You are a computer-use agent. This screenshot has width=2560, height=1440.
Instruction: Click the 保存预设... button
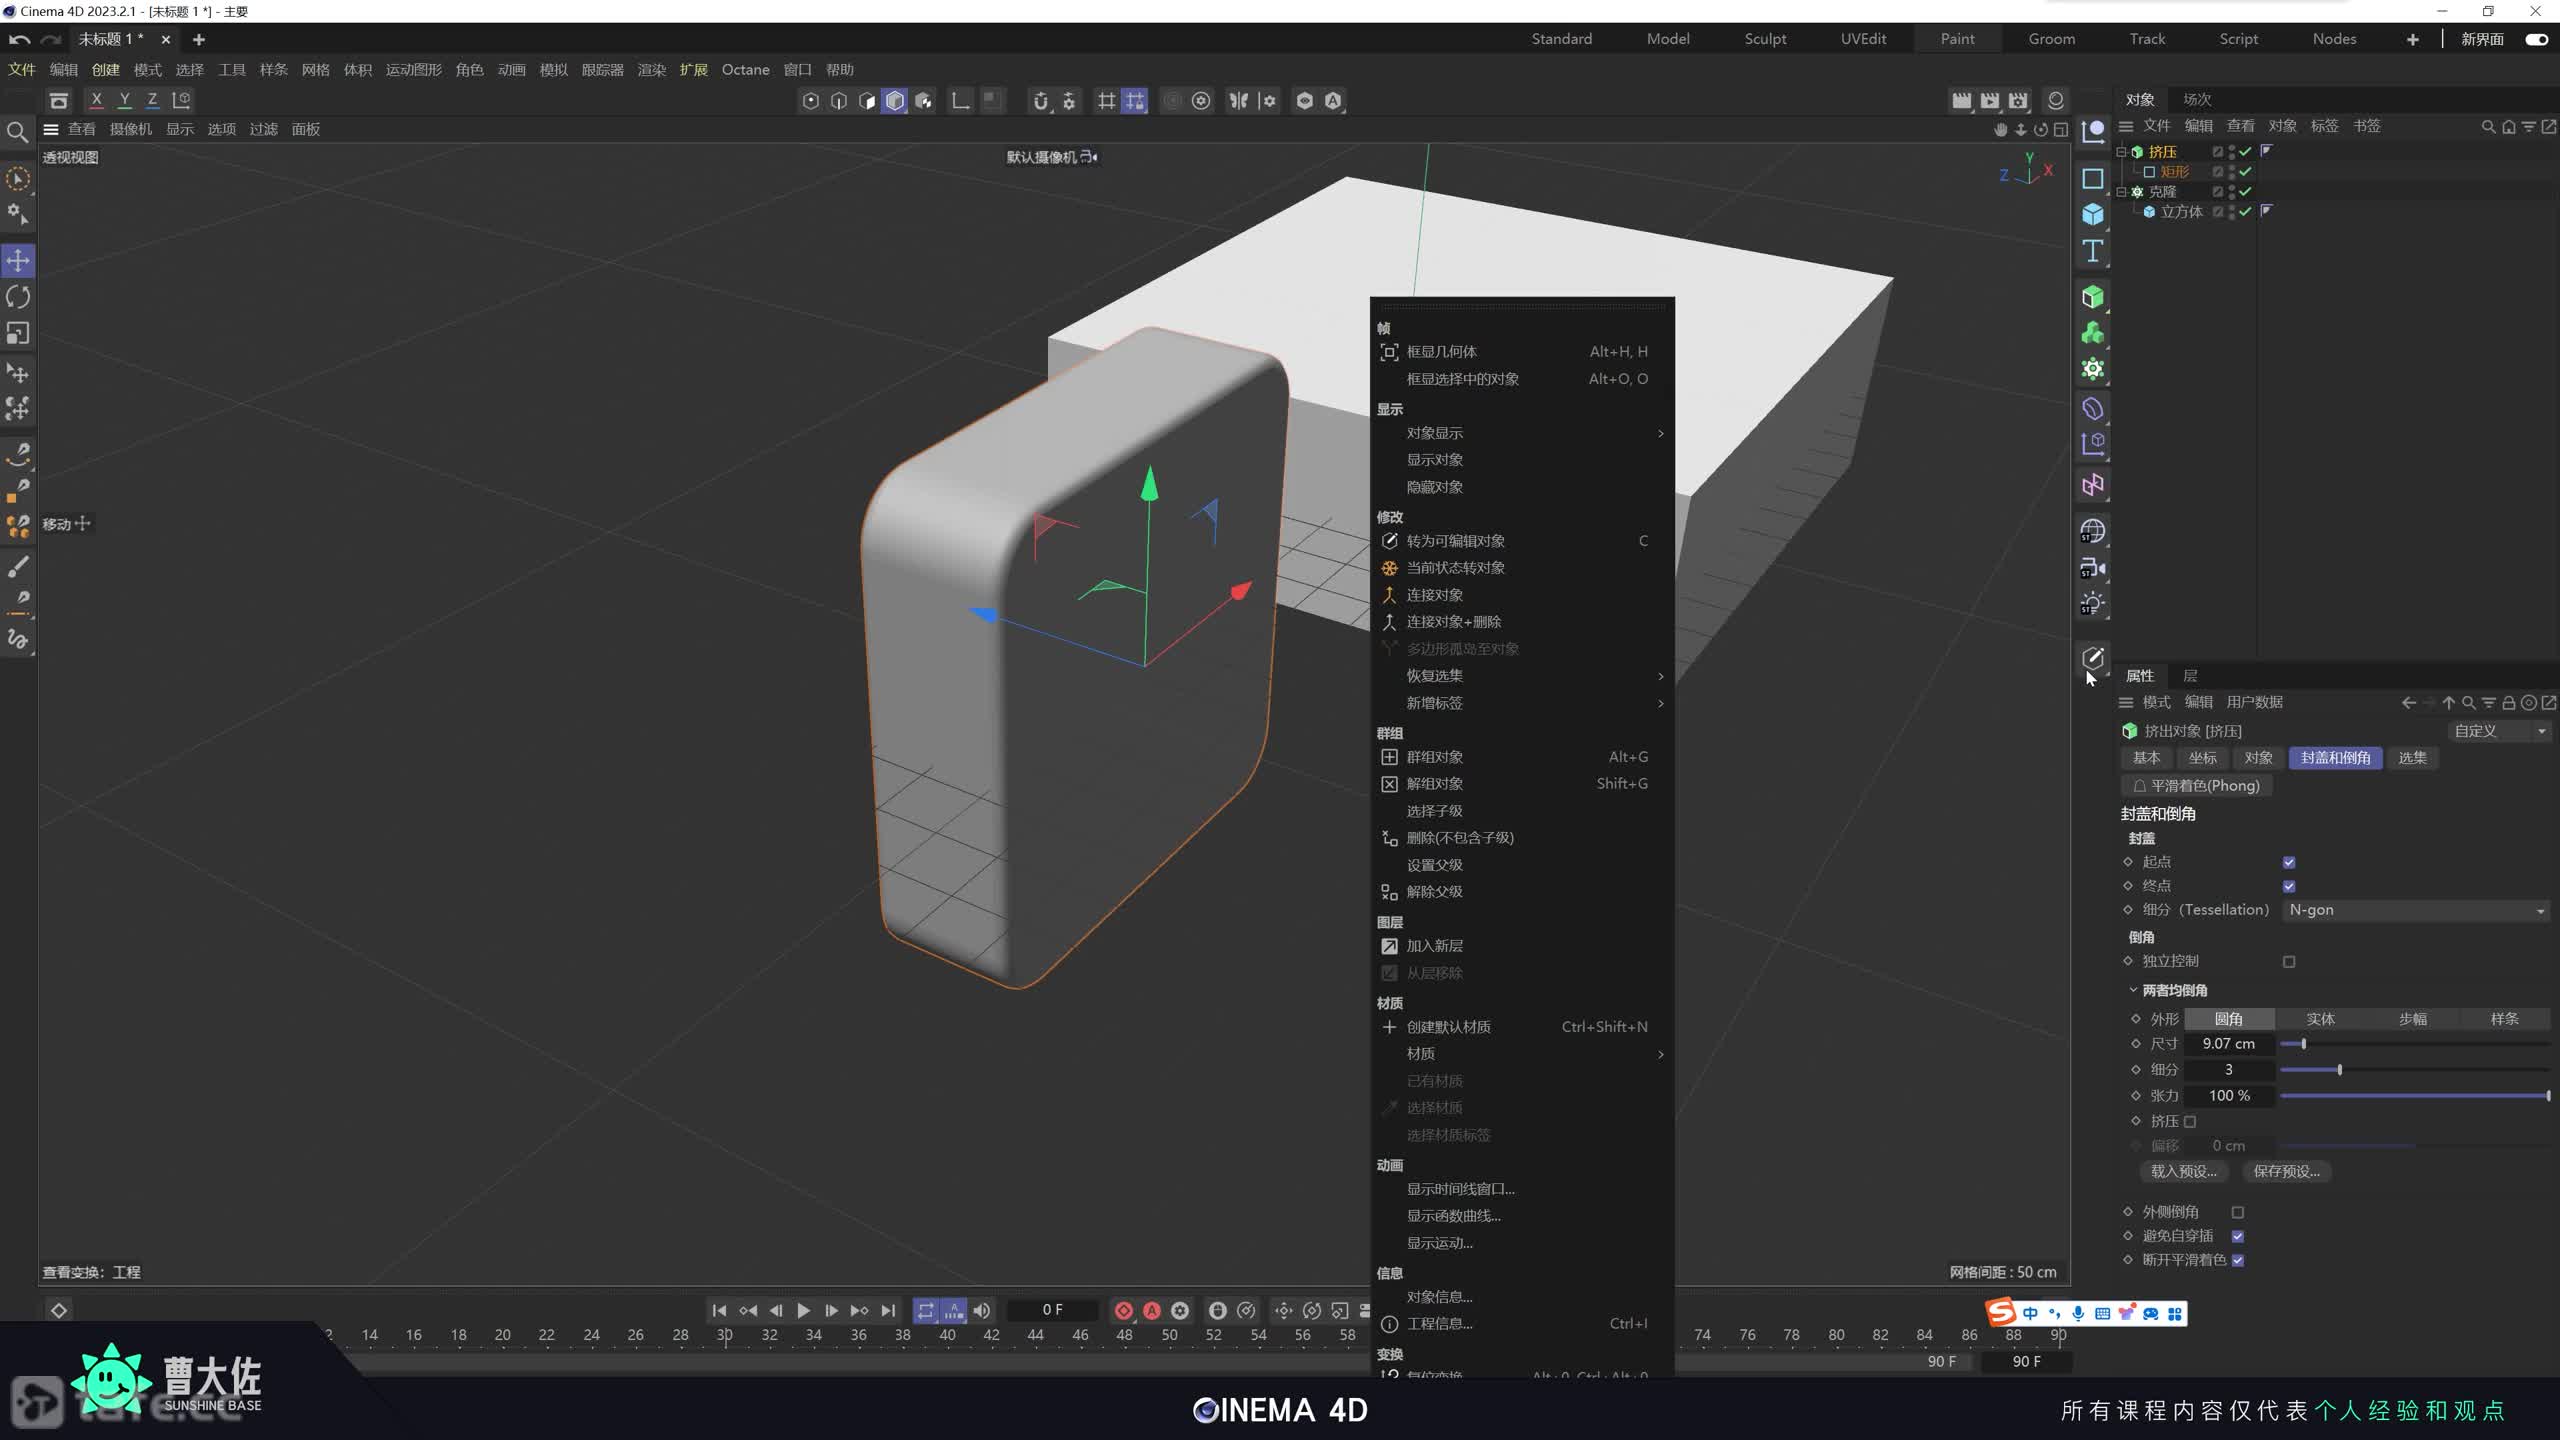coord(2286,1172)
